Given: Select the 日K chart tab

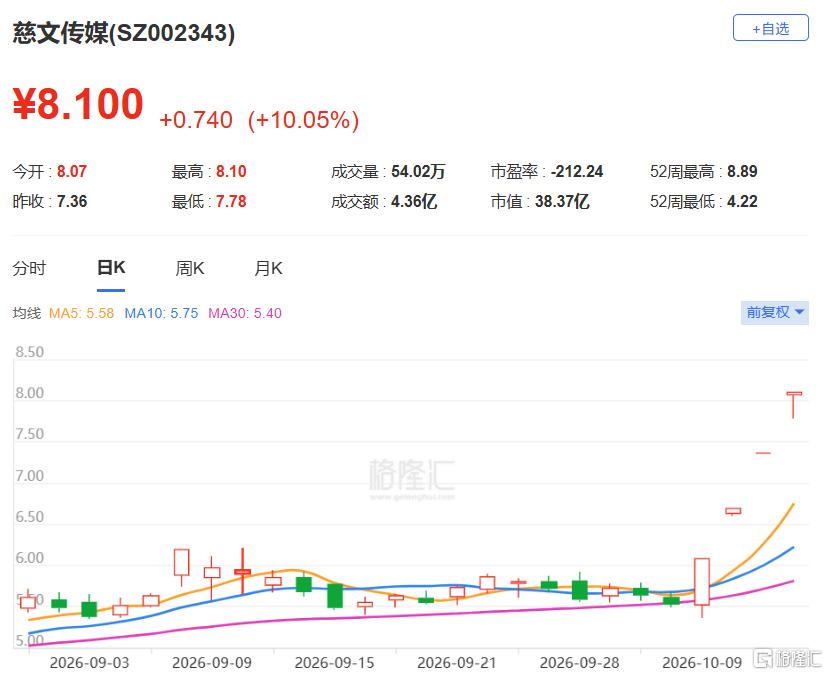Looking at the screenshot, I should 111,268.
